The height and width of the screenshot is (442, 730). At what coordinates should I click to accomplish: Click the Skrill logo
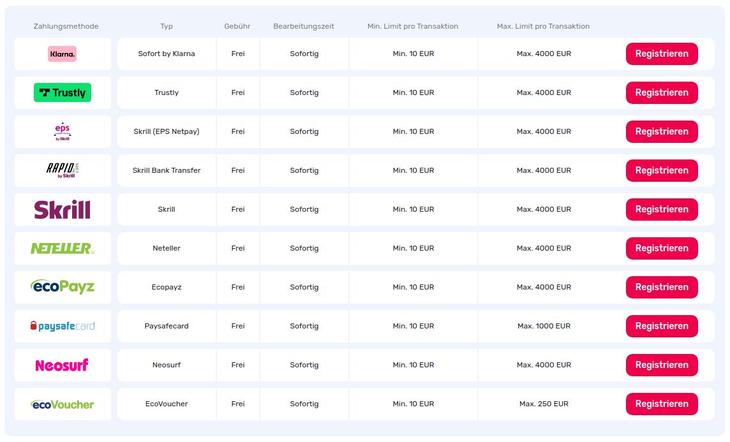62,210
